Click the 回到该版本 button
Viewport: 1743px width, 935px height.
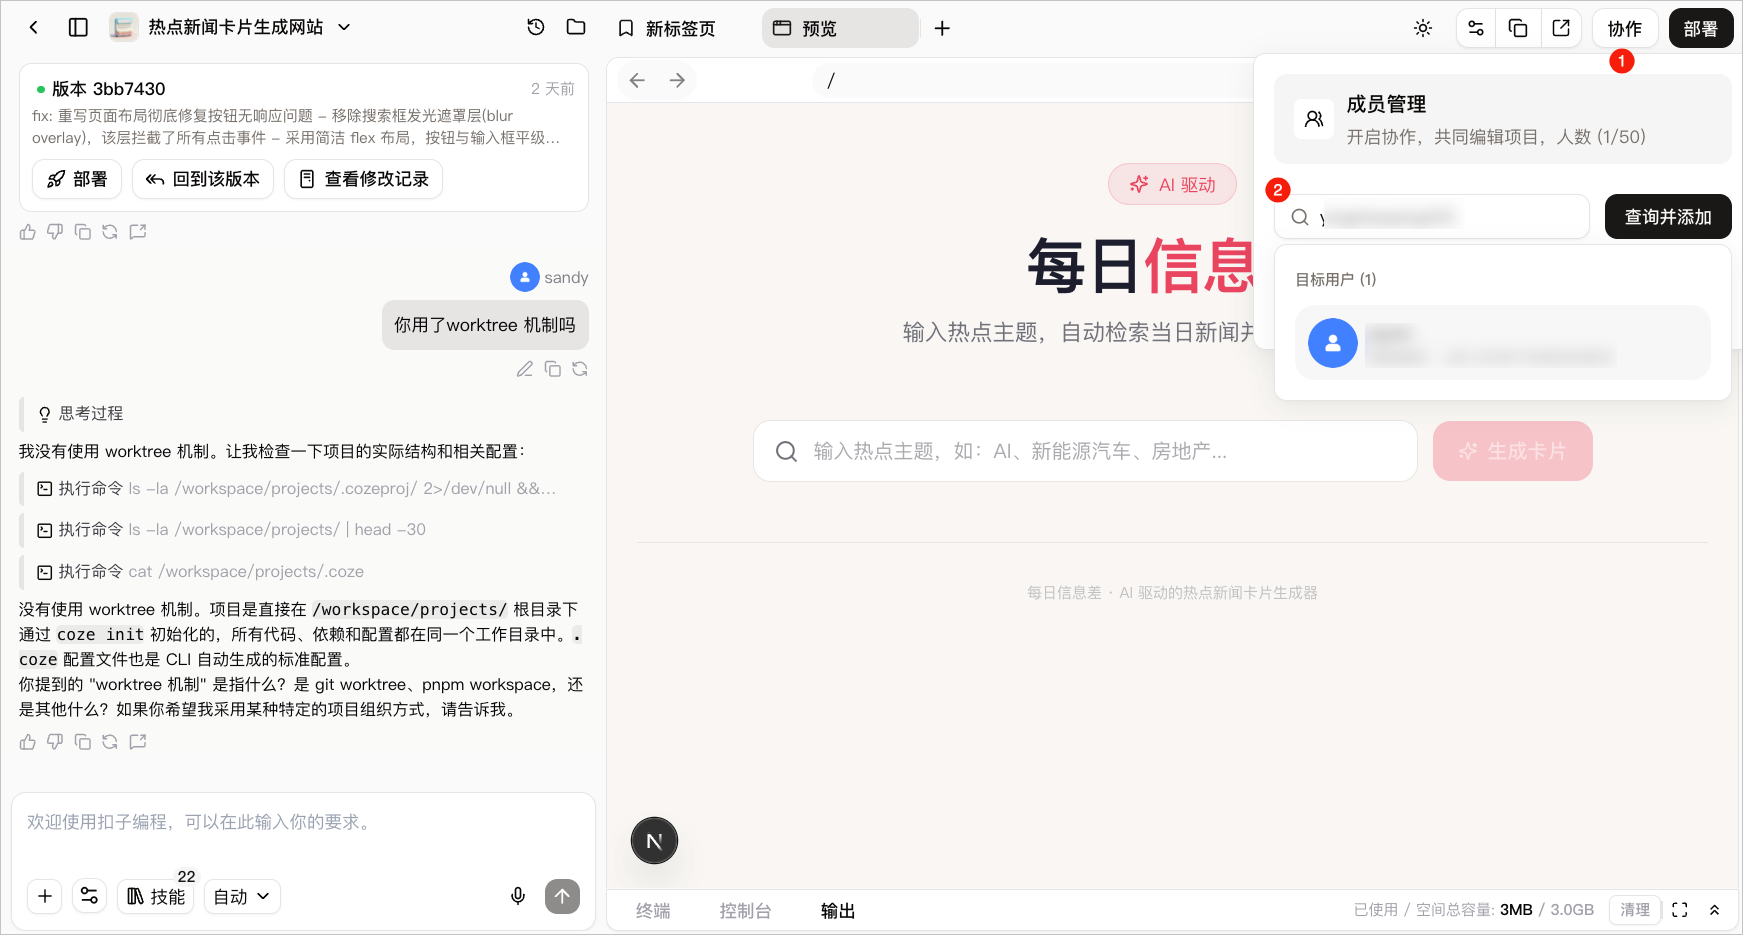point(203,179)
